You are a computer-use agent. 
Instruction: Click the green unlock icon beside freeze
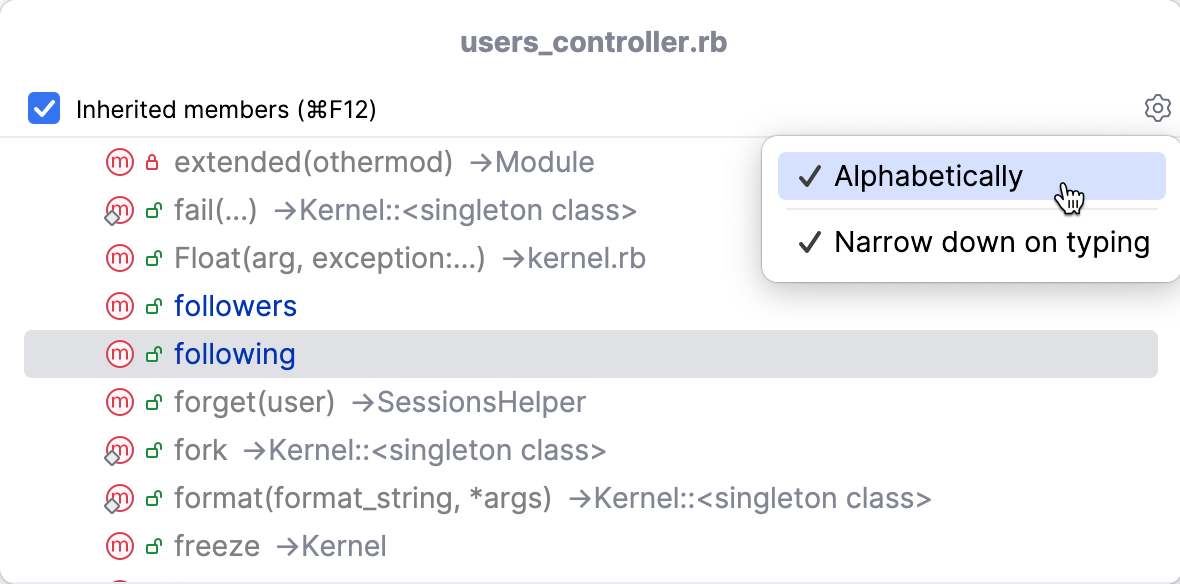154,546
